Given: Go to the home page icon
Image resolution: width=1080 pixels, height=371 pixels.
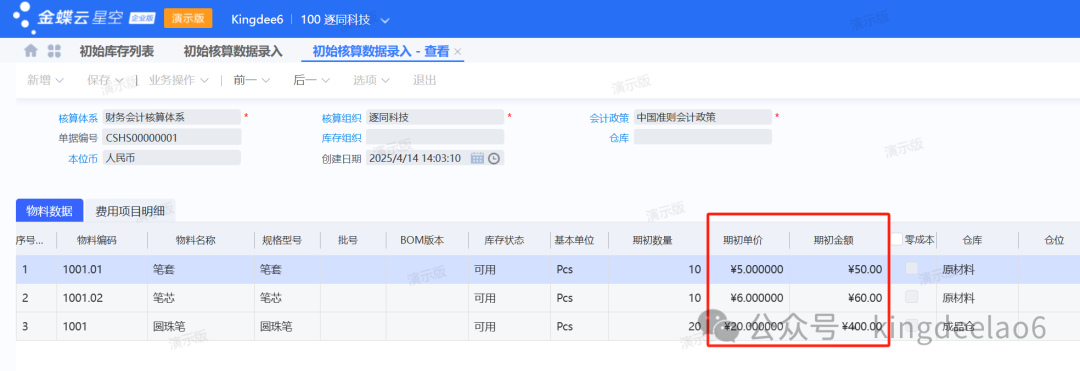Looking at the screenshot, I should tap(30, 51).
